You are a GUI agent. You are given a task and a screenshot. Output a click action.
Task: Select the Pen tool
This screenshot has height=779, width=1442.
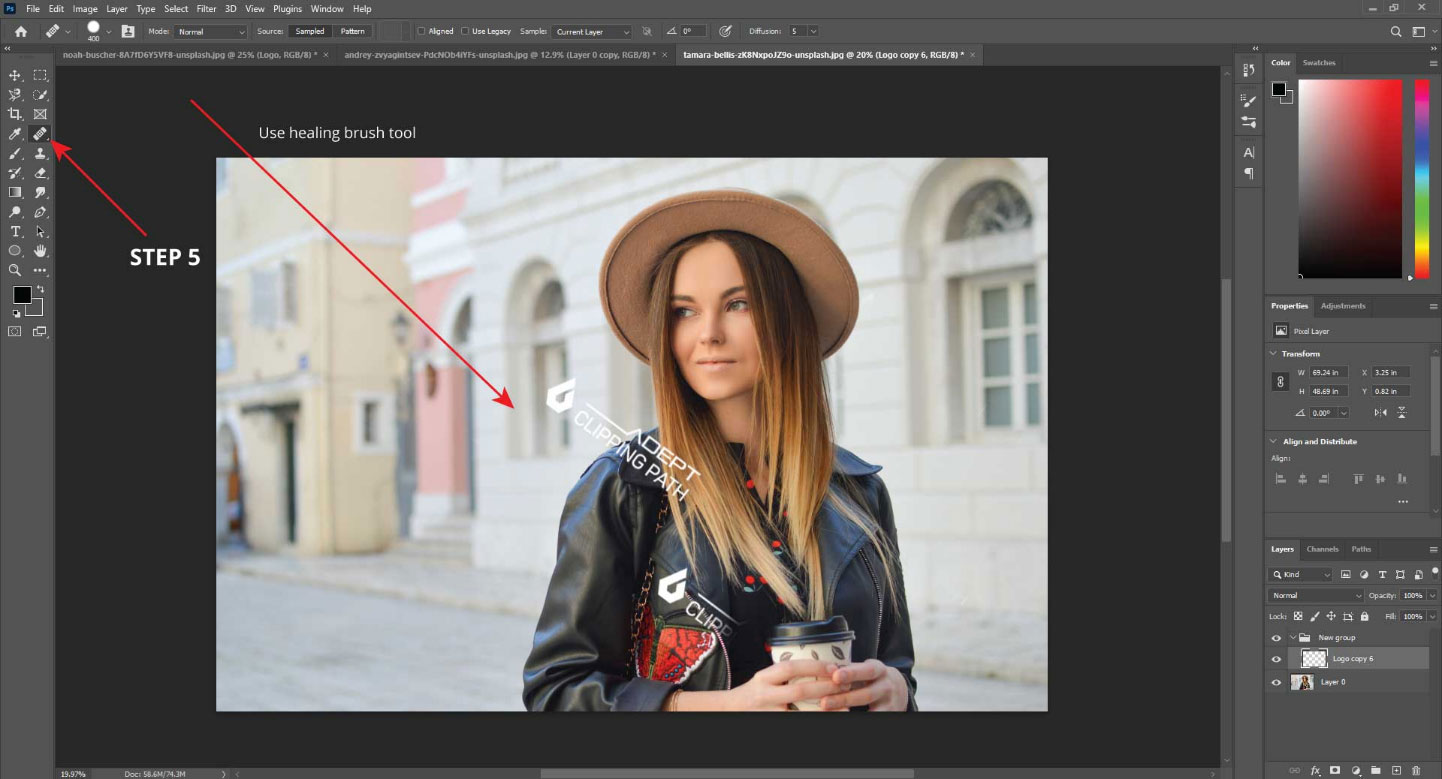point(40,212)
